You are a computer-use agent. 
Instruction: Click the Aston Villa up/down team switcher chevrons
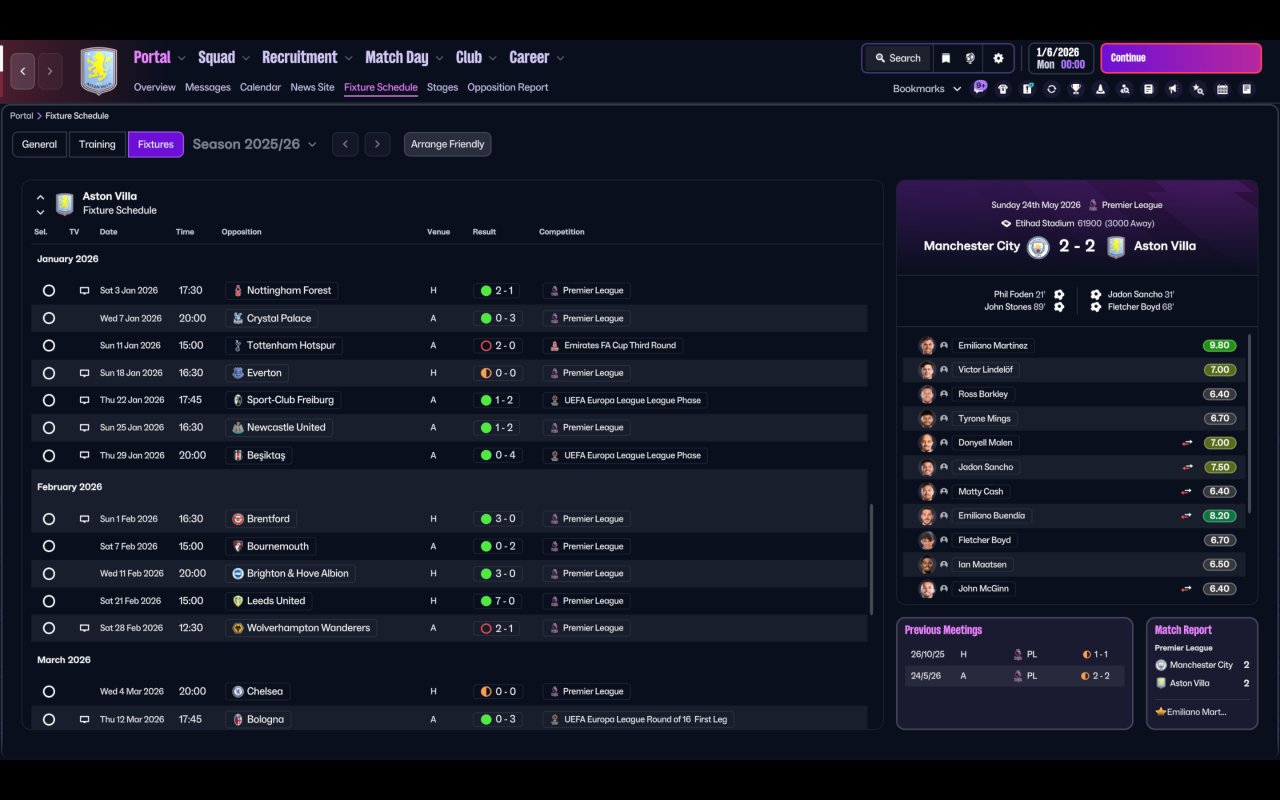[x=40, y=204]
